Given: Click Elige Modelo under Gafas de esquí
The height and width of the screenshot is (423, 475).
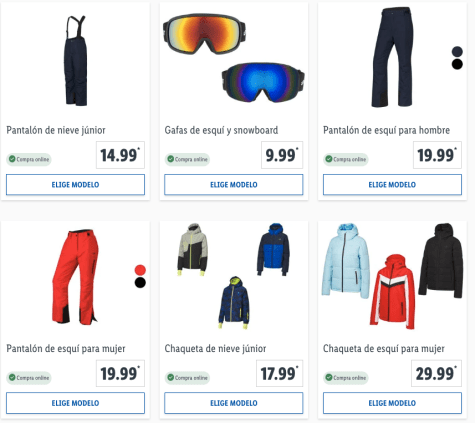Looking at the screenshot, I should click(x=234, y=185).
